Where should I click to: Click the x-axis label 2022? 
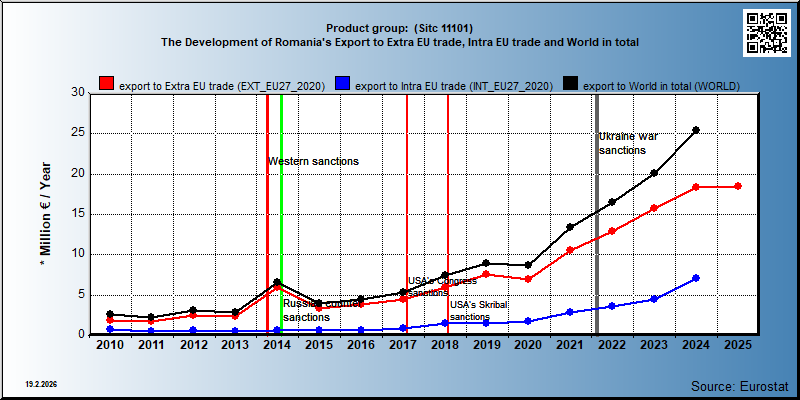pyautogui.click(x=612, y=345)
